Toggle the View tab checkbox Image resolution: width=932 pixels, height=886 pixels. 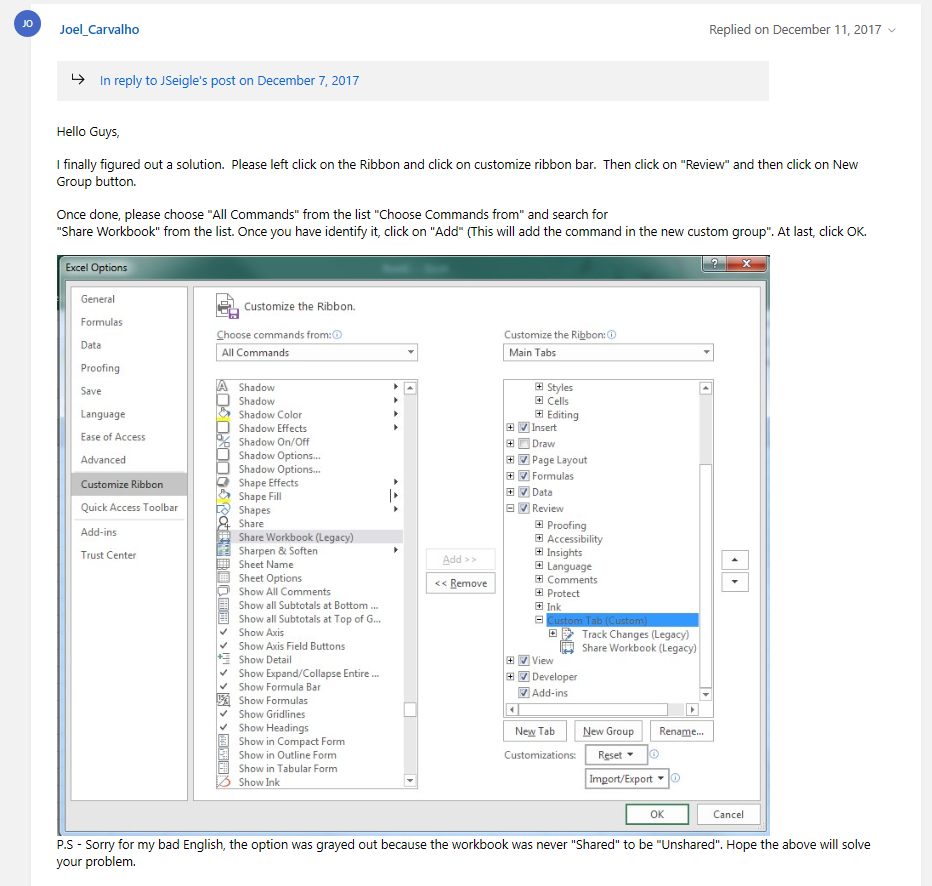pos(524,660)
